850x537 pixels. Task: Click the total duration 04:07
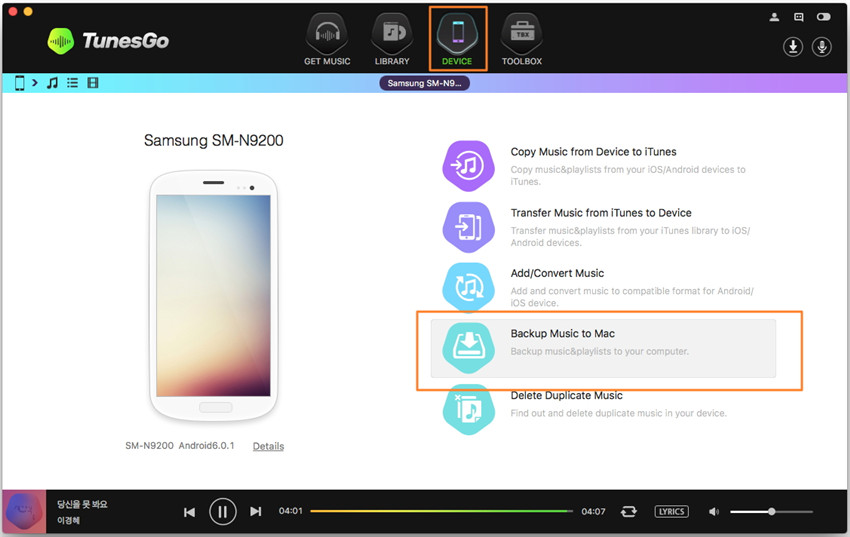[x=593, y=512]
